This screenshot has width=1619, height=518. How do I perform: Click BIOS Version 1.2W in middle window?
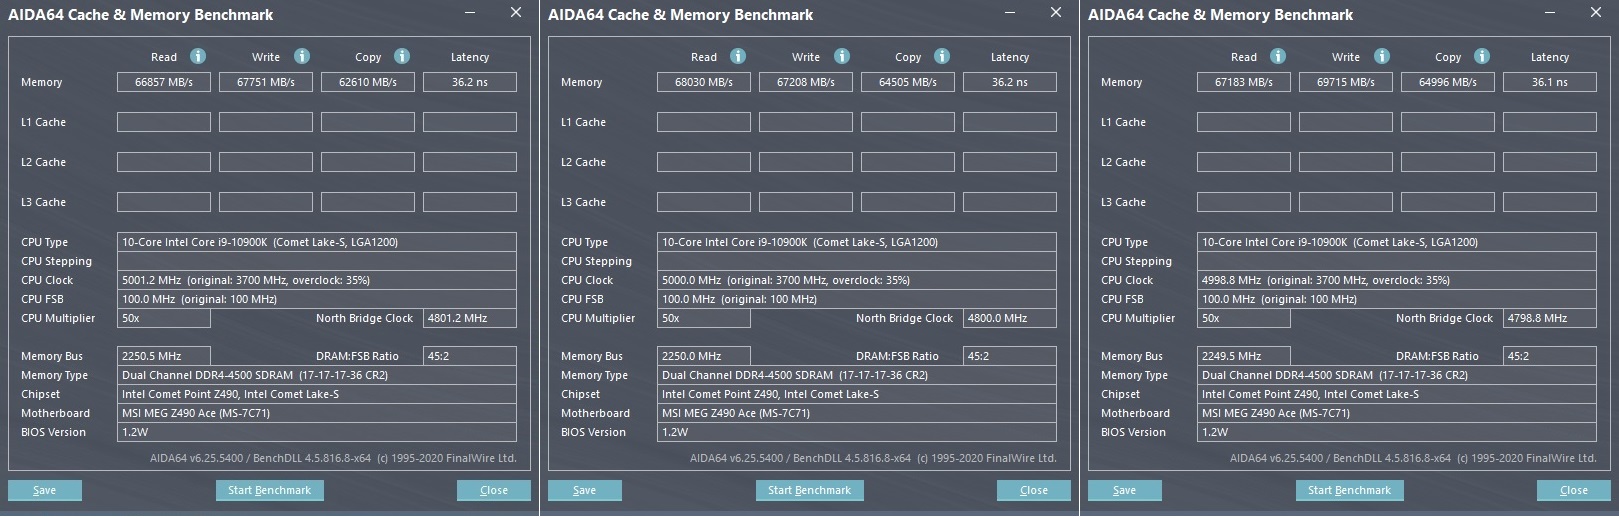click(x=857, y=432)
